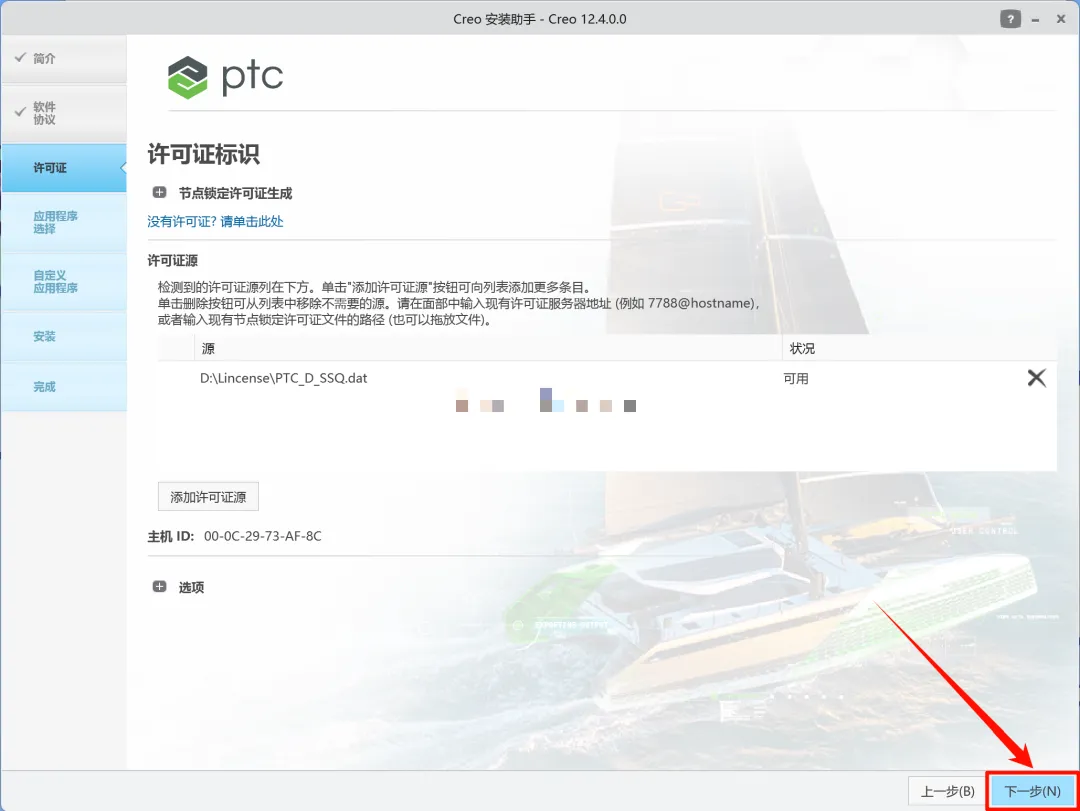Expand the 节点锁定许可证生成 section
Screen dimensions: 1080x811
pos(159,193)
